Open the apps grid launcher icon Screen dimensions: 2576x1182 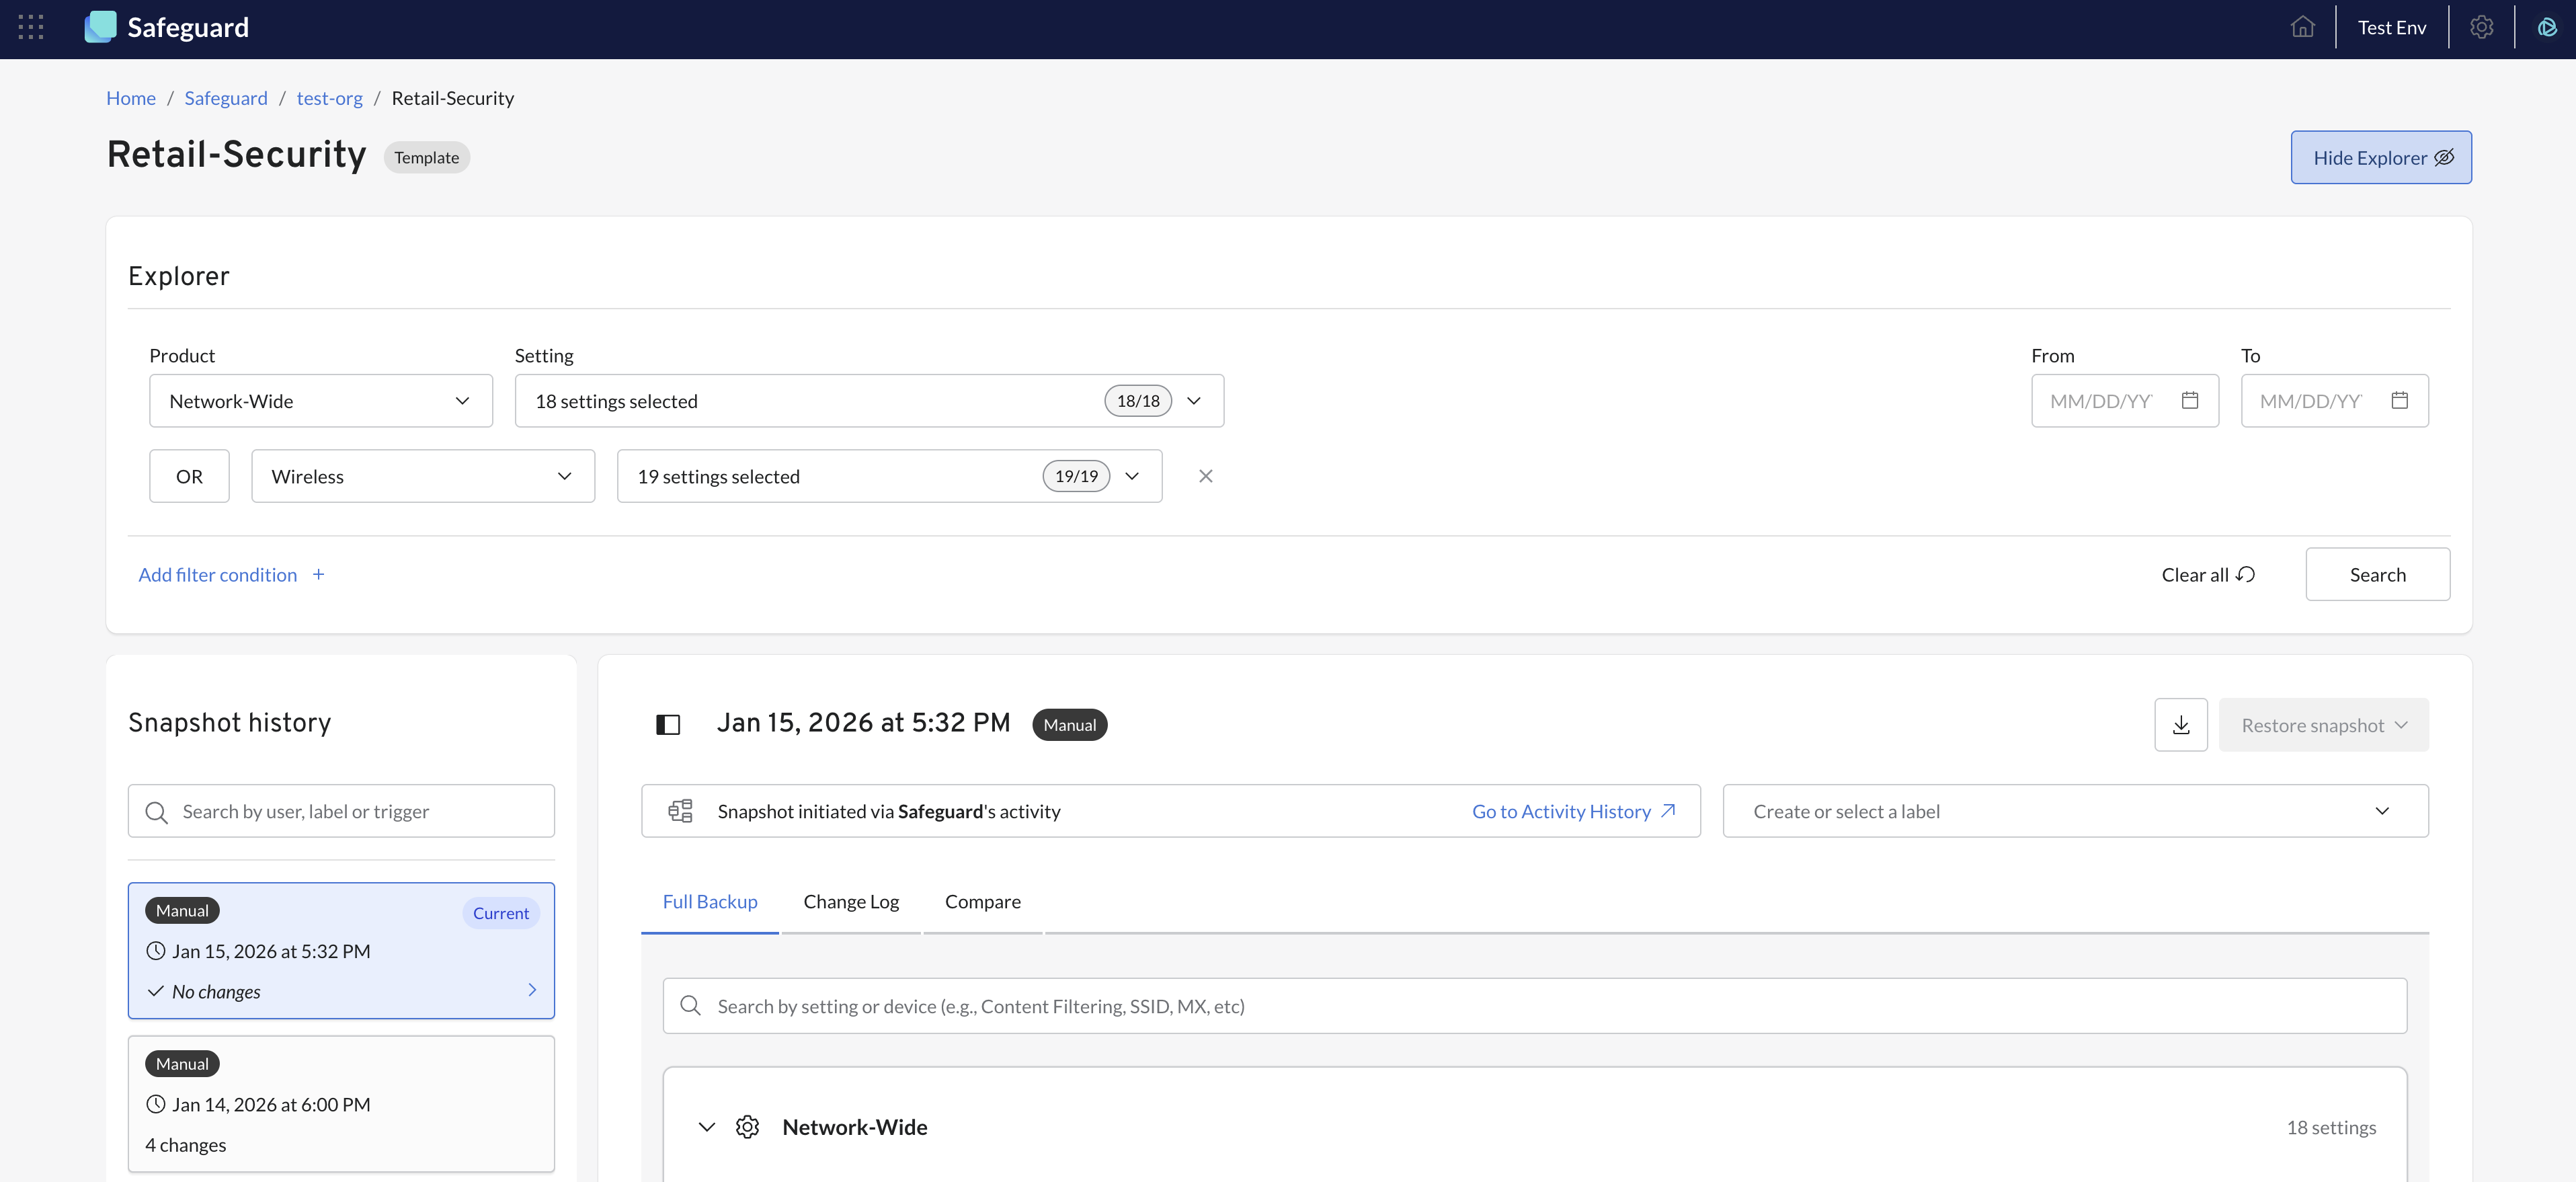point(31,27)
